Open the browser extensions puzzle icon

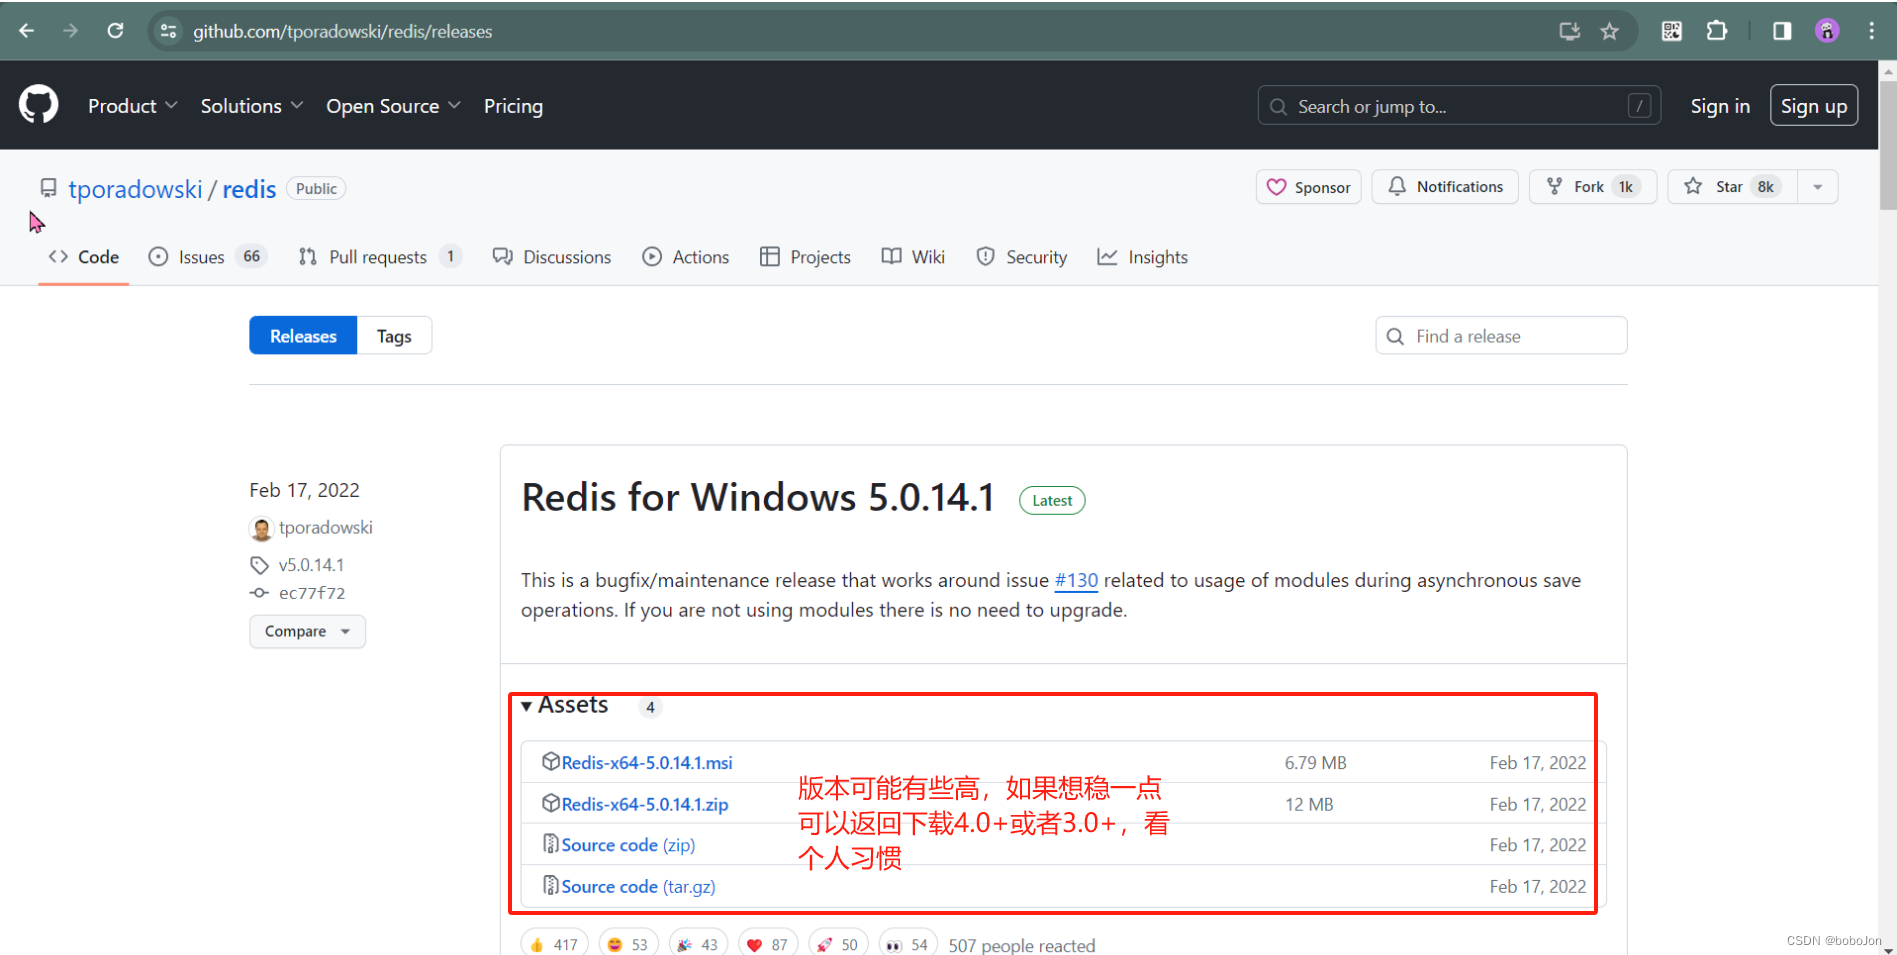pyautogui.click(x=1716, y=31)
